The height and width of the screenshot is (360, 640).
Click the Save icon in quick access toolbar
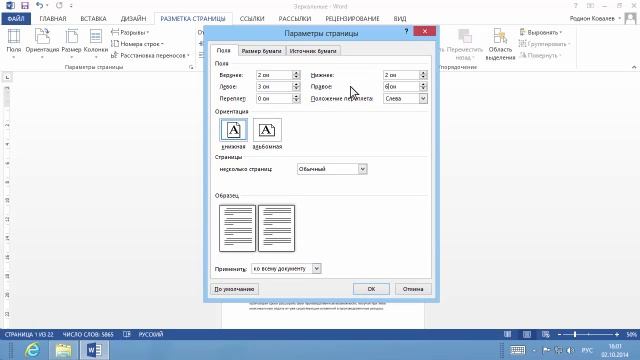coord(25,6)
